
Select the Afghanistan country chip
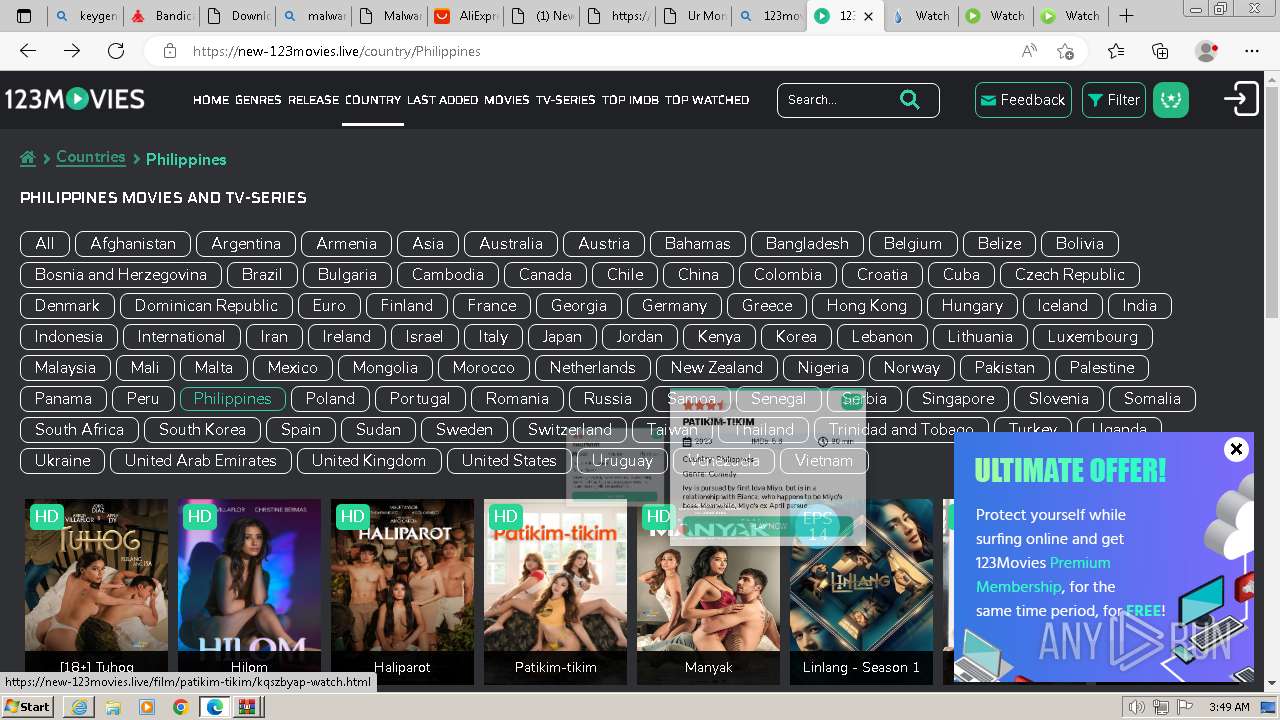pyautogui.click(x=133, y=243)
